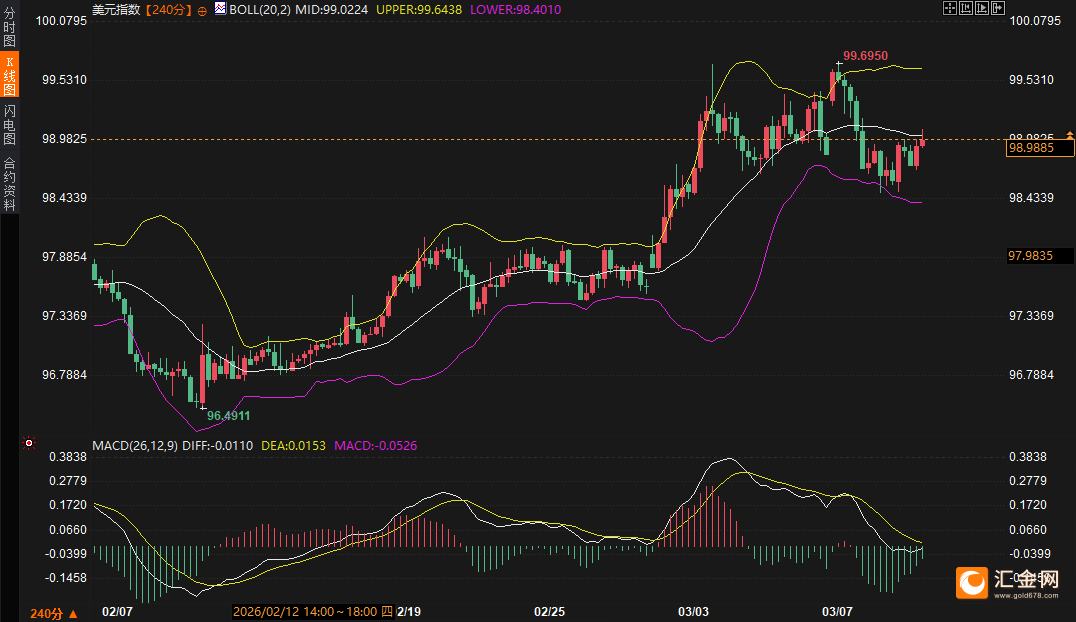This screenshot has width=1076, height=622.
Task: Click the chart scroll-right arrow icon
Action: click(x=997, y=8)
